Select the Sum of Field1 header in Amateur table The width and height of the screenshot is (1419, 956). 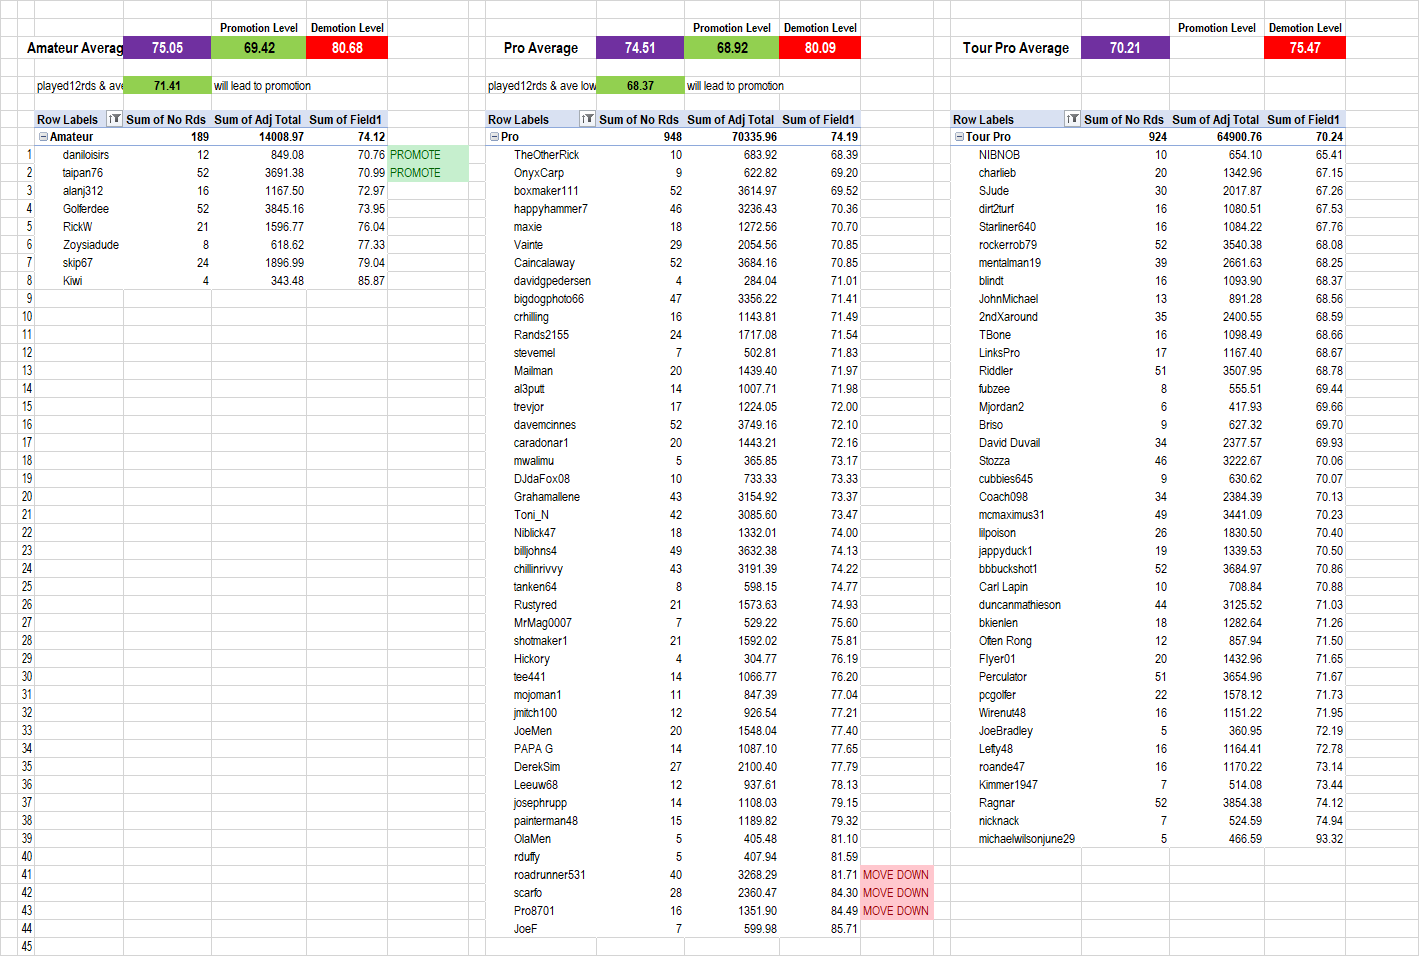(346, 119)
